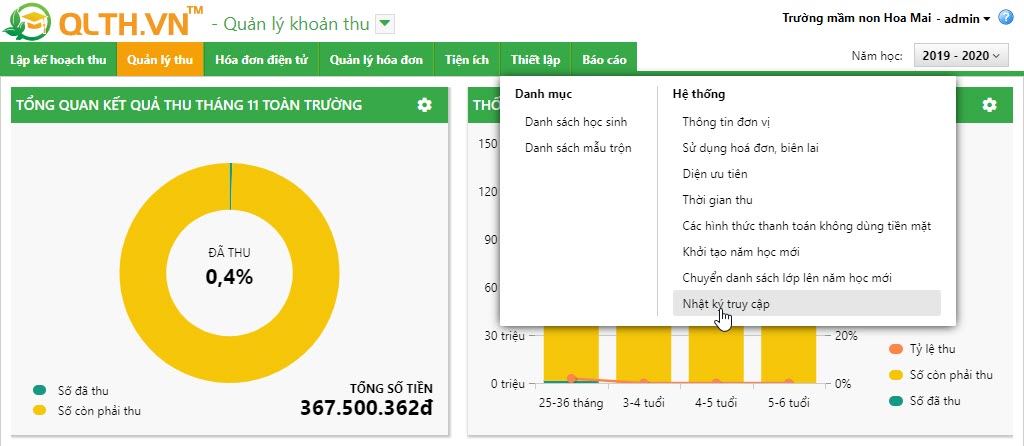Open the 'Báo cáo' tab

pyautogui.click(x=604, y=59)
